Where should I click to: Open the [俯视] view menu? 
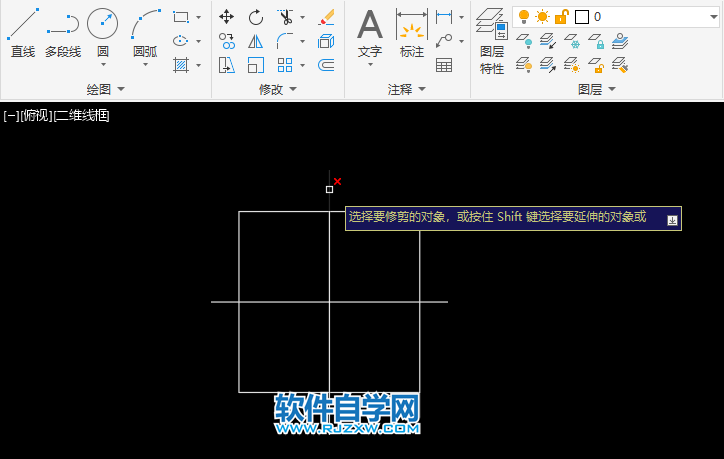click(36, 115)
